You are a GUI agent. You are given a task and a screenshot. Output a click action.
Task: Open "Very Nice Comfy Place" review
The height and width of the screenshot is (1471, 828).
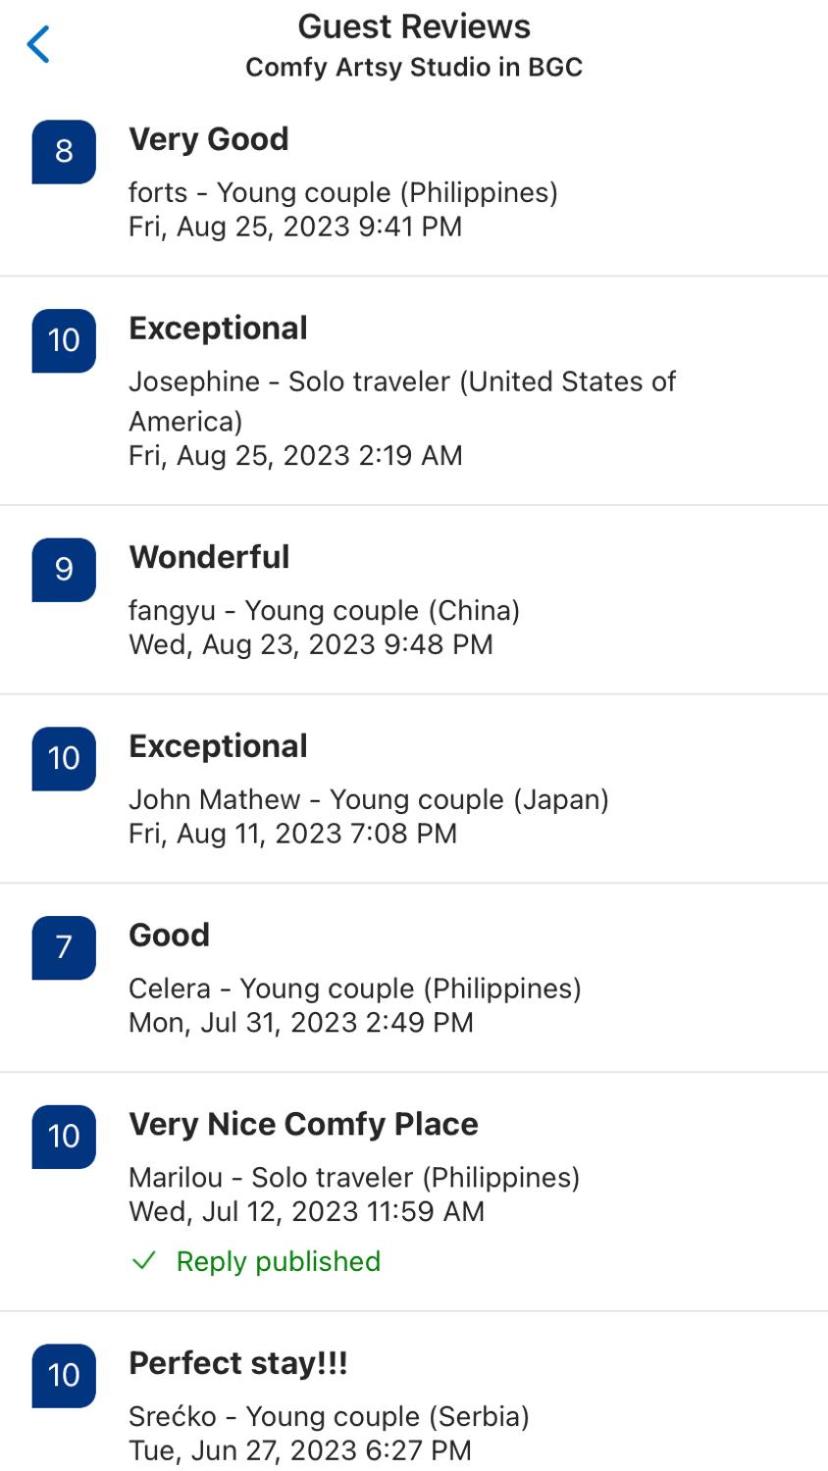(303, 1124)
